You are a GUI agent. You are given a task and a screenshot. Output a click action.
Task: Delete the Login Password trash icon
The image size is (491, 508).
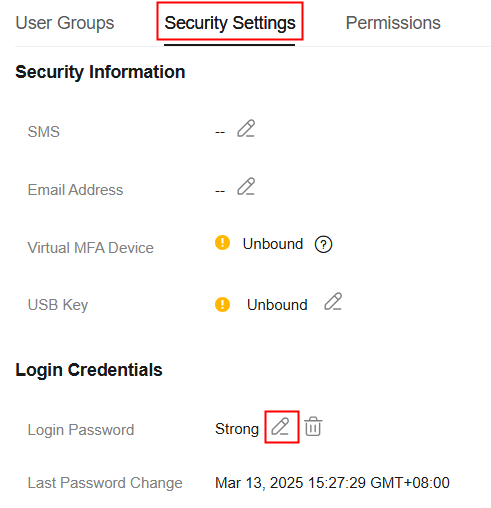click(313, 426)
